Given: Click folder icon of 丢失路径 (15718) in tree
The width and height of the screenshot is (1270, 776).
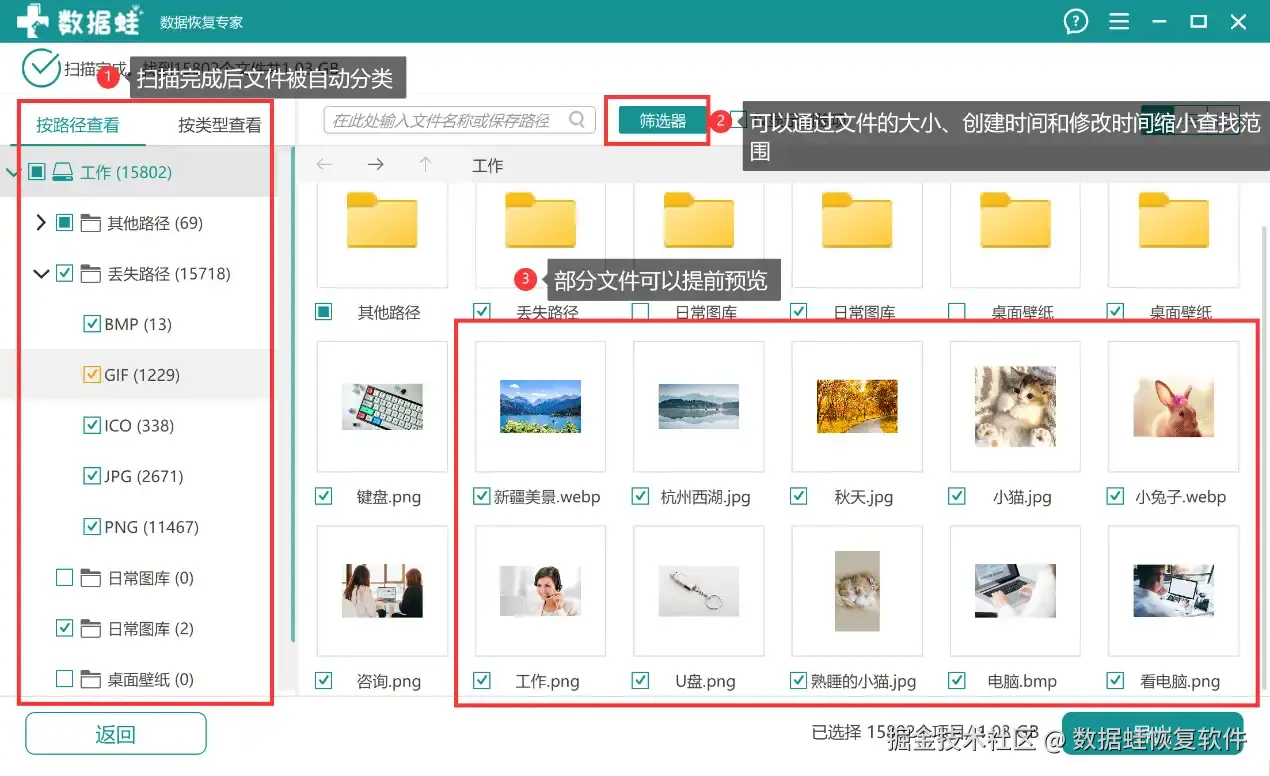Looking at the screenshot, I should click(x=91, y=274).
